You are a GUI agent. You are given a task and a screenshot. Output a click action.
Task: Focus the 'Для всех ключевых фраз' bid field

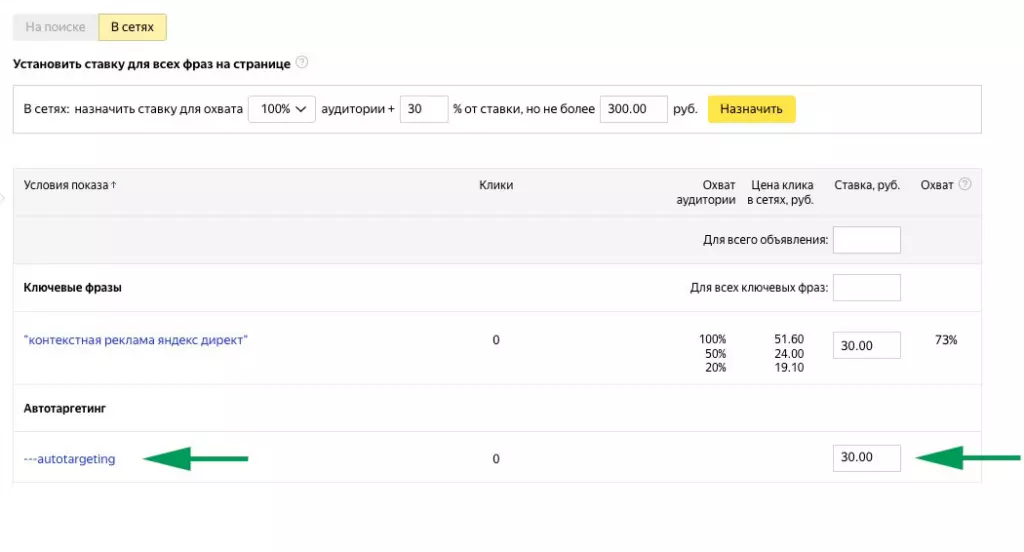(x=867, y=287)
